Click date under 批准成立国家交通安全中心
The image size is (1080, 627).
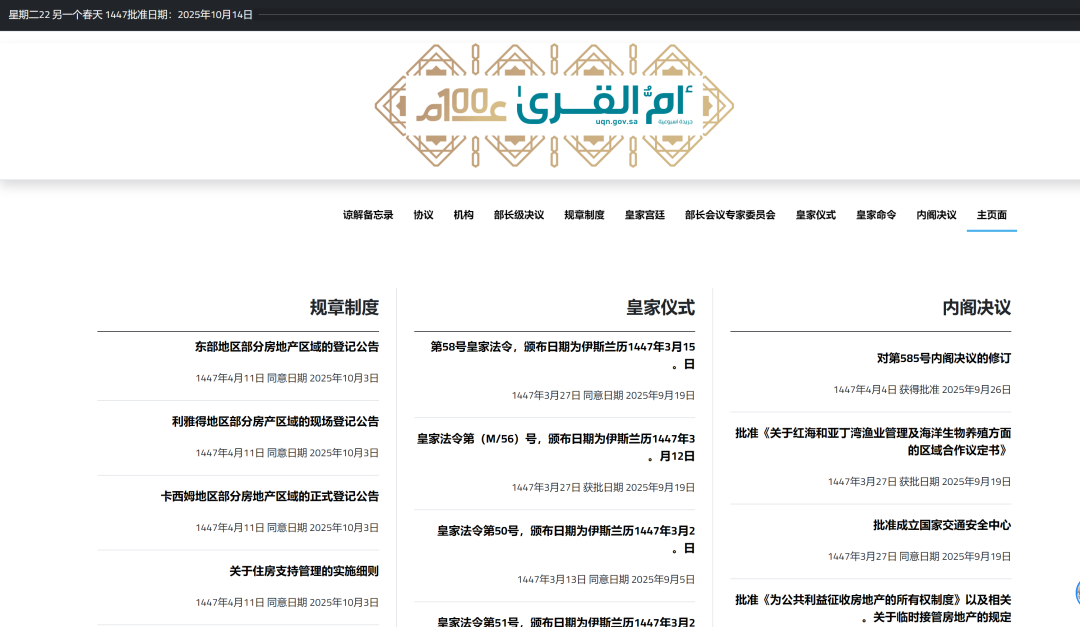point(919,557)
